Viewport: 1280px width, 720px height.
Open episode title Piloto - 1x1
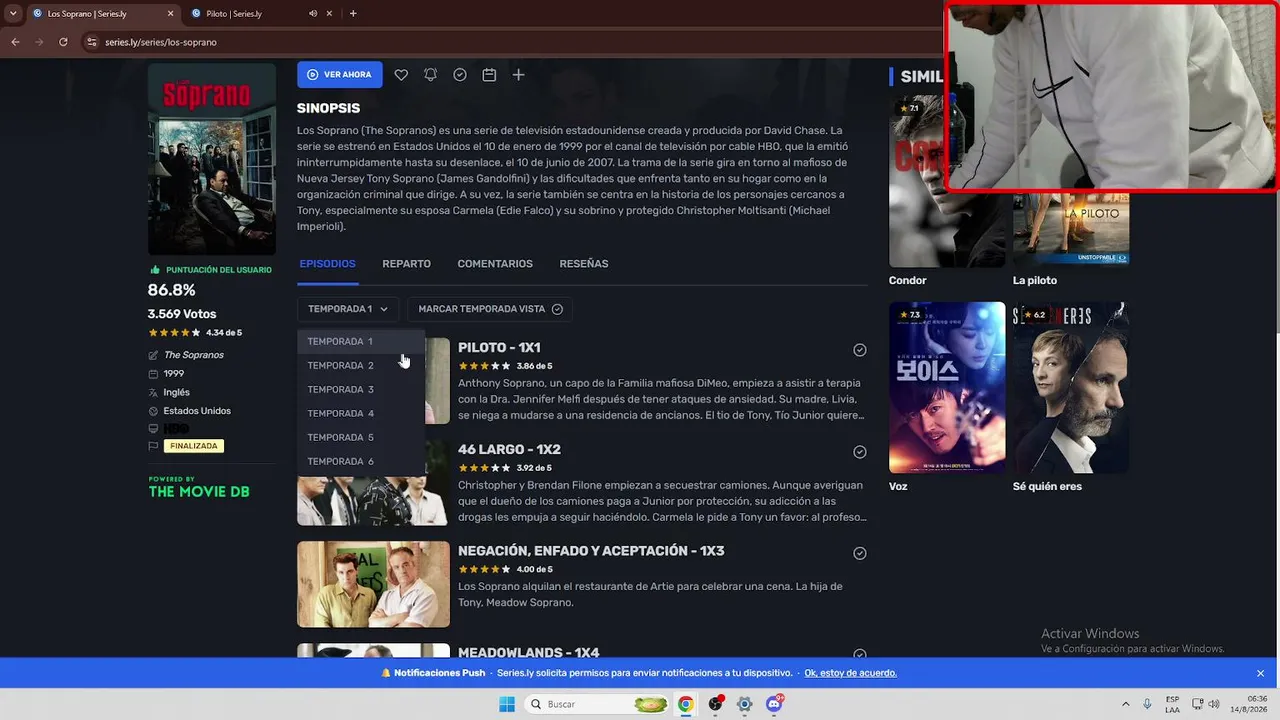[499, 348]
